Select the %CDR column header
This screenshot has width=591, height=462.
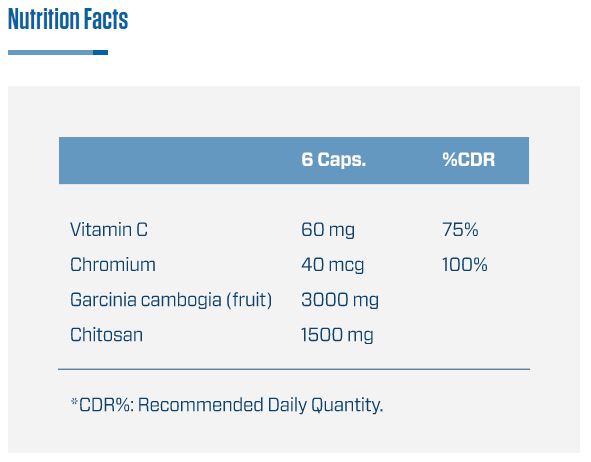[469, 159]
